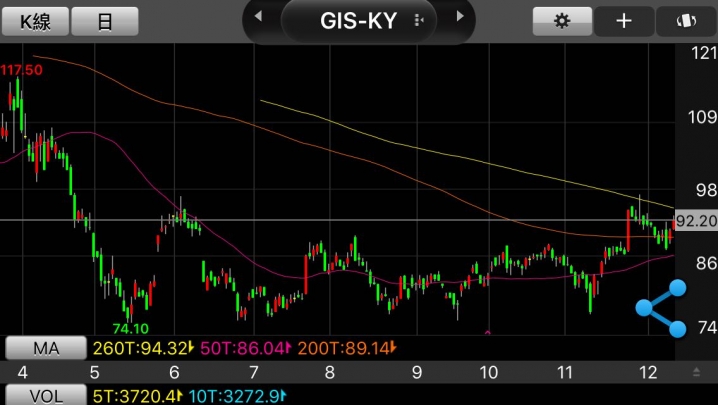Open the VOL indicator button
Screen dimensions: 720x405
click(x=46, y=396)
